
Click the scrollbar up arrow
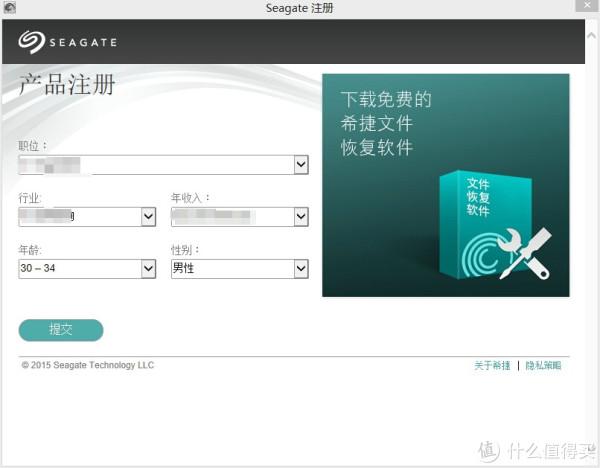591,35
